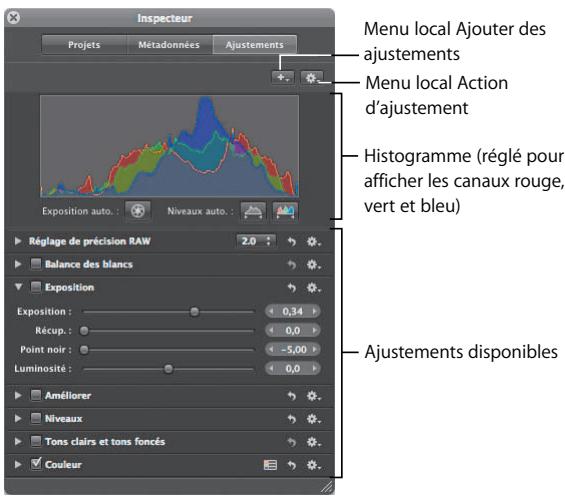This screenshot has width=565, height=498.
Task: Select the Ajustements tab
Action: point(255,45)
